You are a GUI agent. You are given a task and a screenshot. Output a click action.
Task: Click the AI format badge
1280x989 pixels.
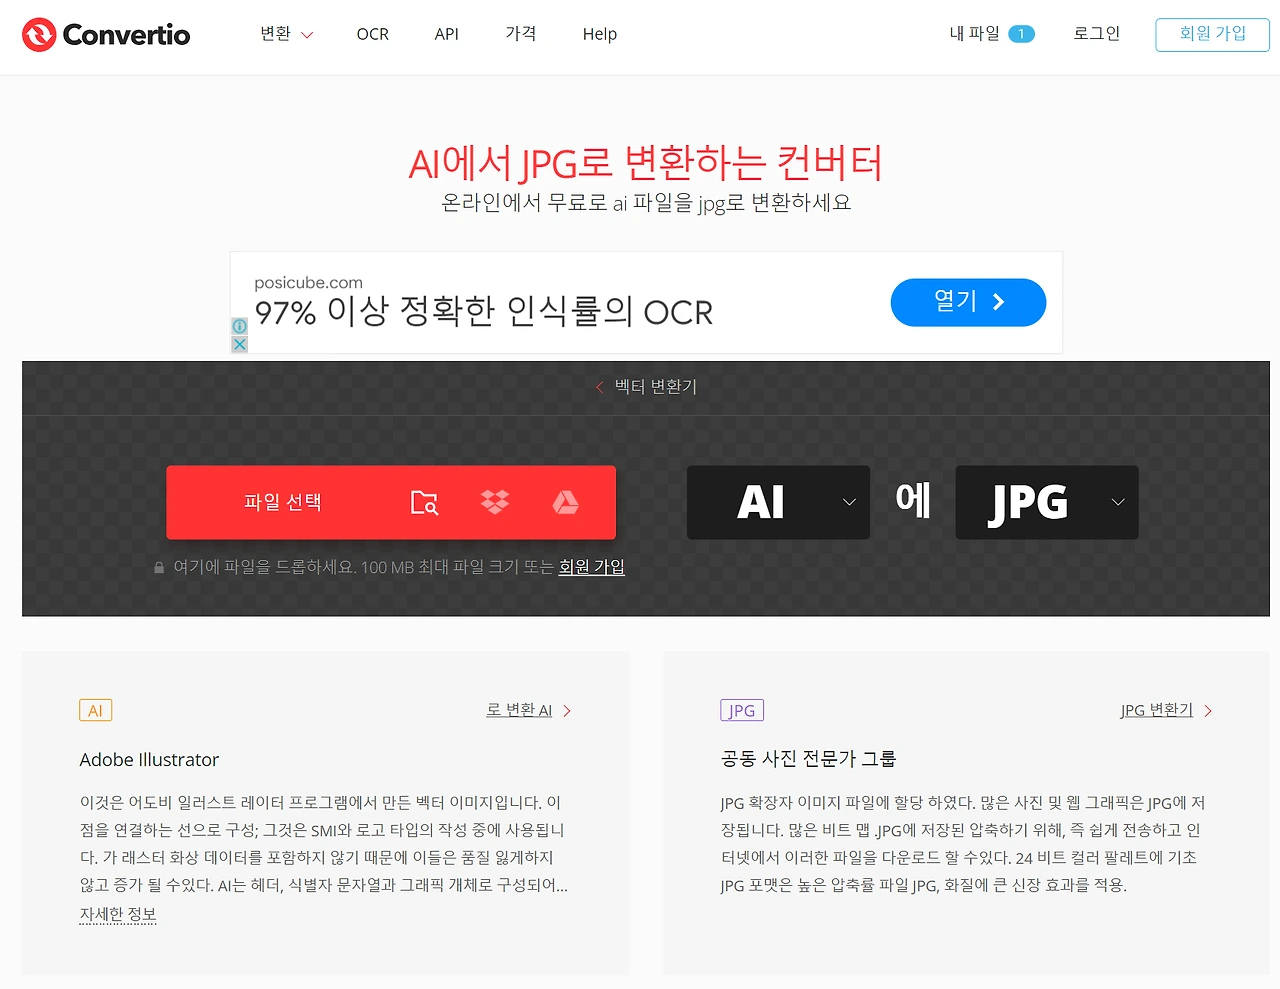click(95, 711)
